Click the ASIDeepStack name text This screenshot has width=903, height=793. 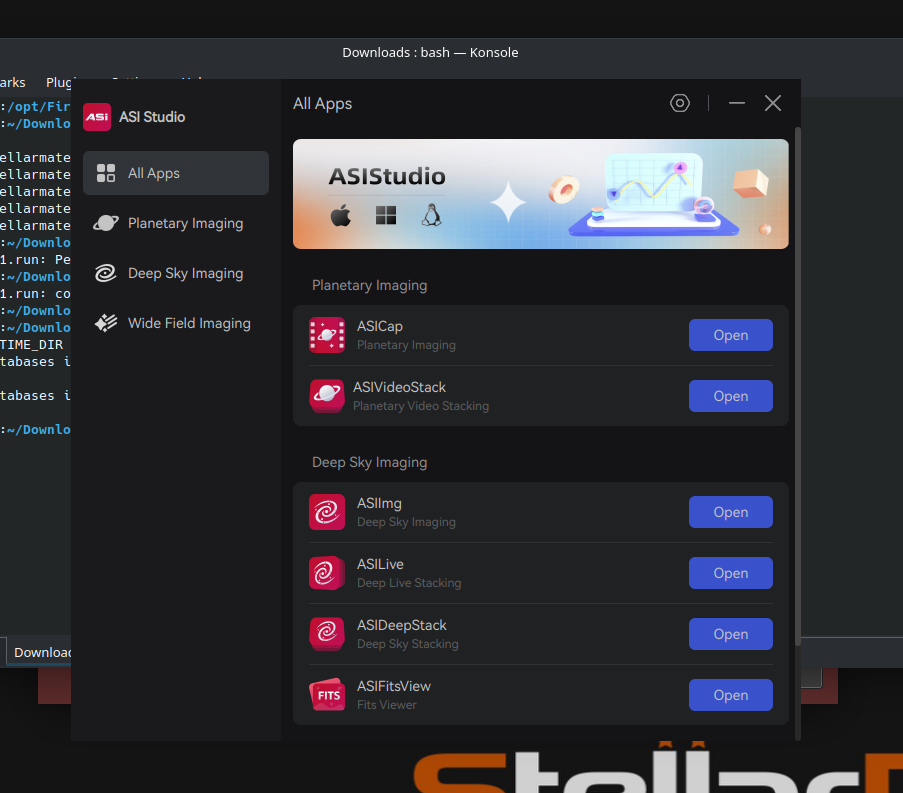coord(401,625)
